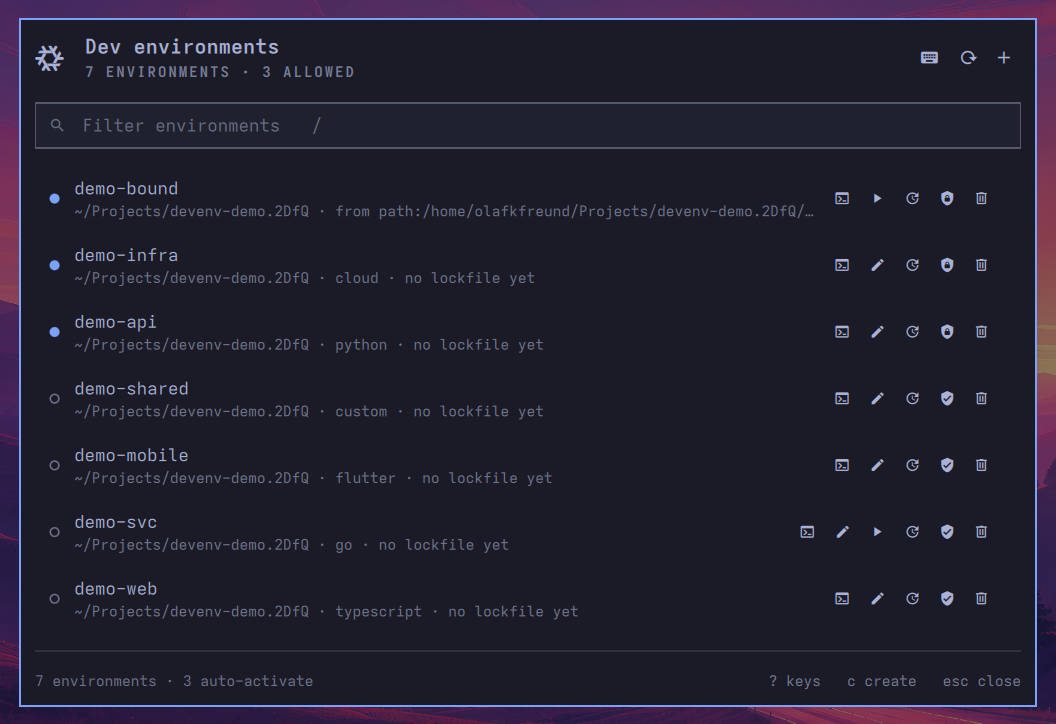Click update history icon for demo-infra
Screen dimensions: 1056x724
(912, 265)
